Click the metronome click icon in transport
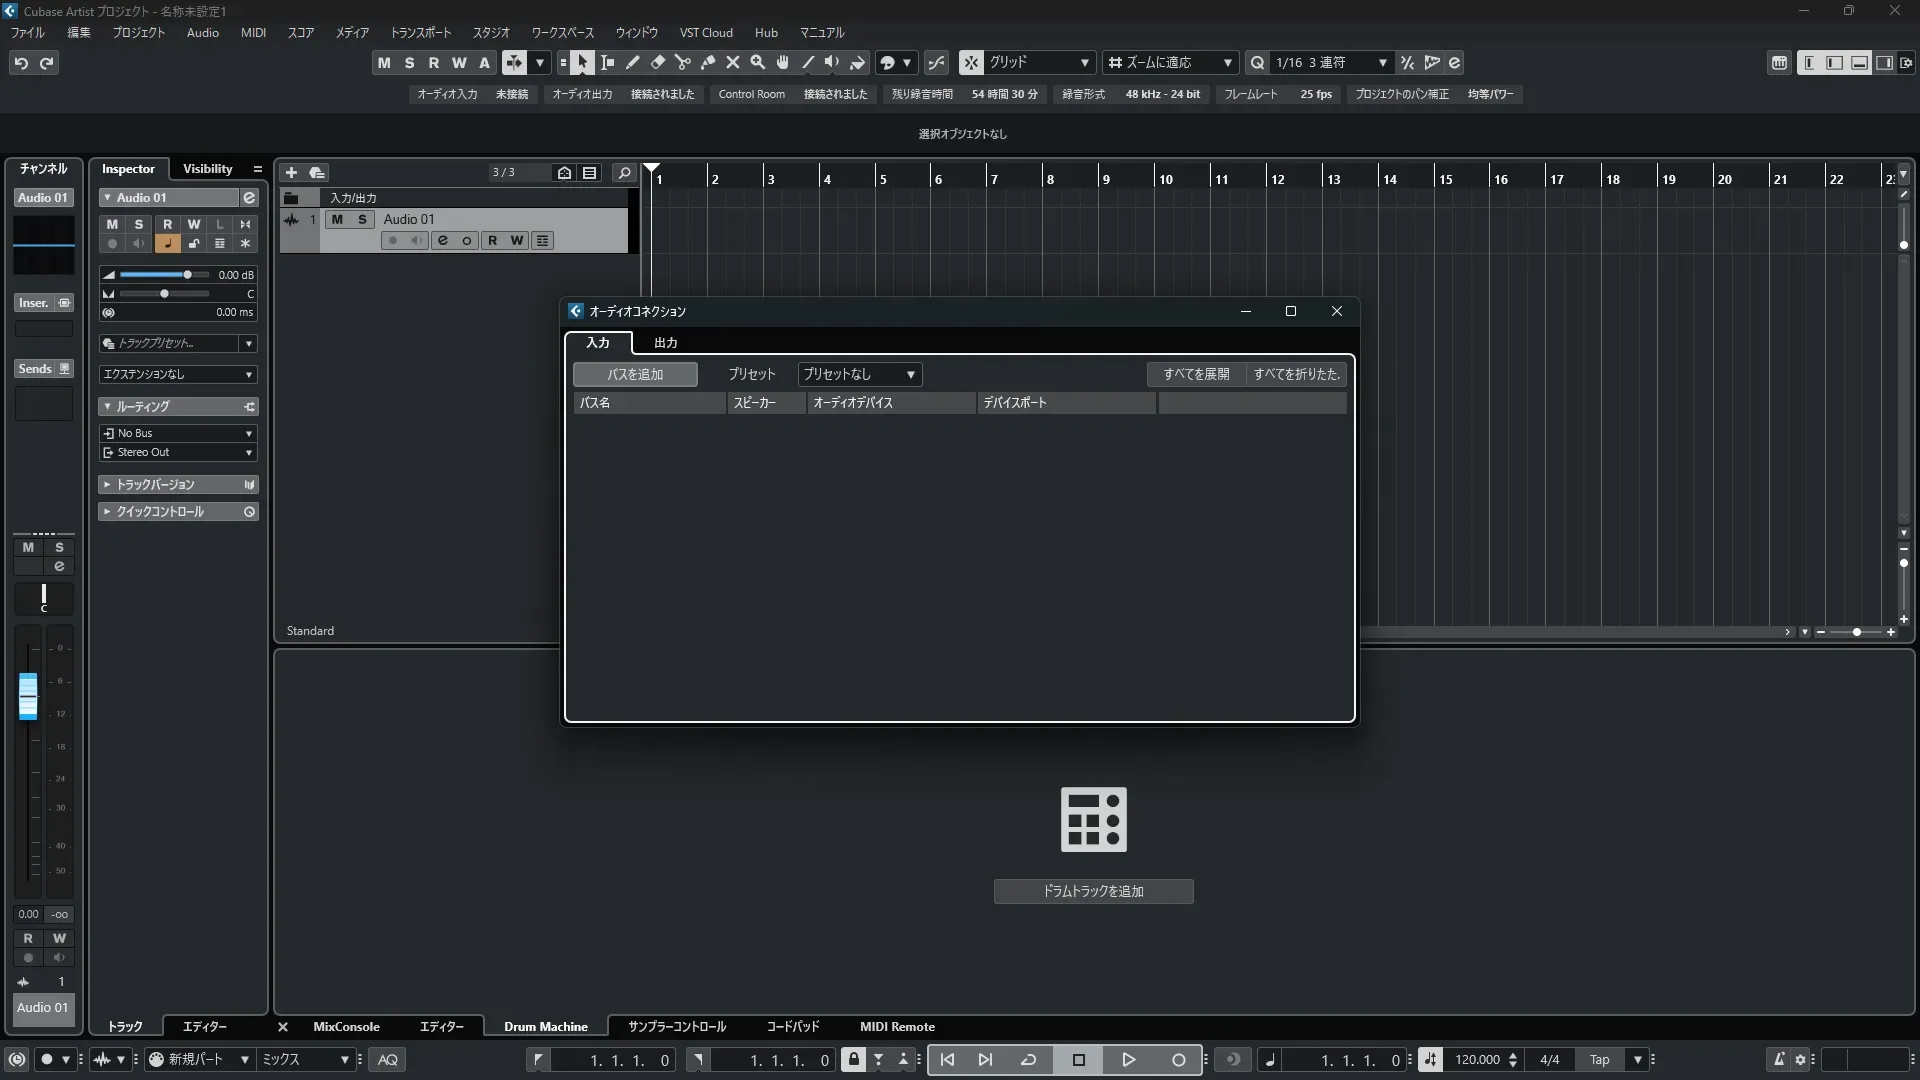Image resolution: width=1920 pixels, height=1080 pixels. click(1779, 1059)
